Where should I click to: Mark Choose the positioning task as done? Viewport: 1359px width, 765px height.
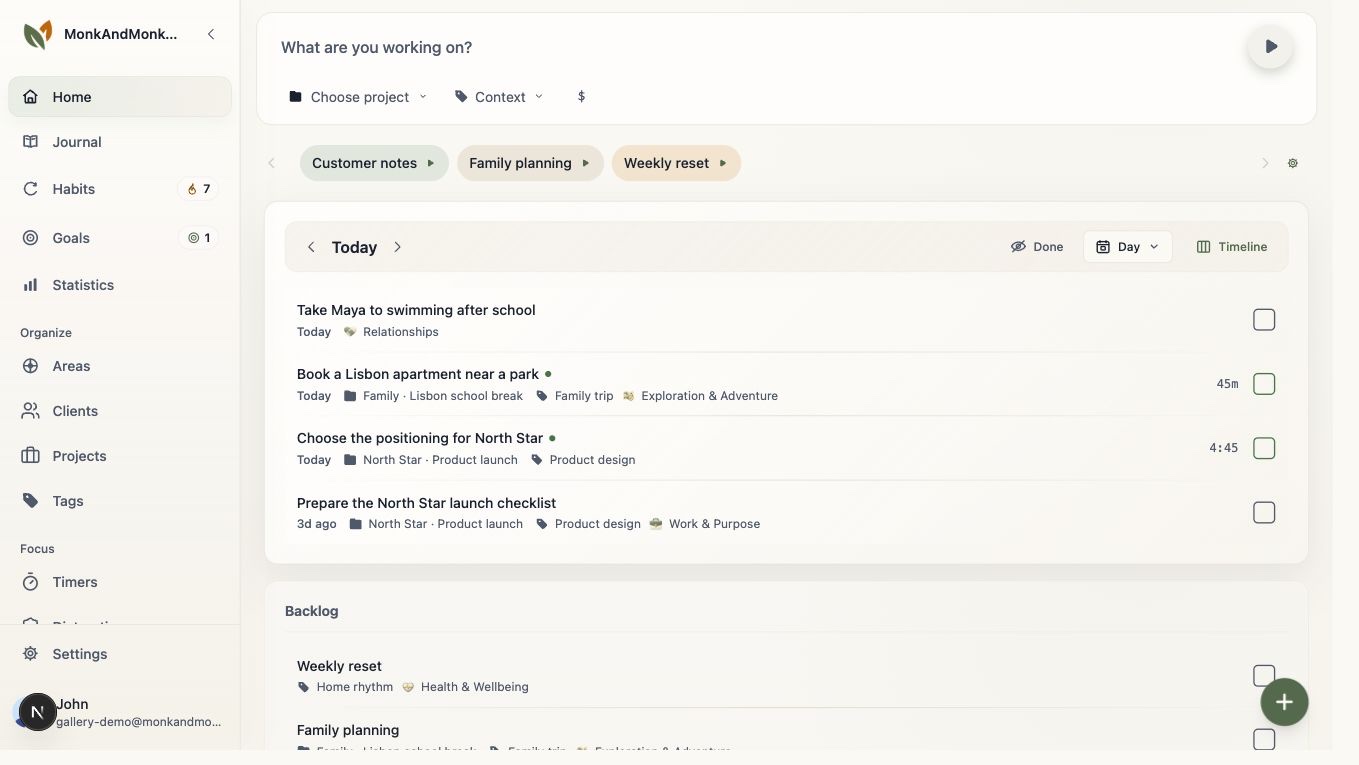pyautogui.click(x=1264, y=448)
